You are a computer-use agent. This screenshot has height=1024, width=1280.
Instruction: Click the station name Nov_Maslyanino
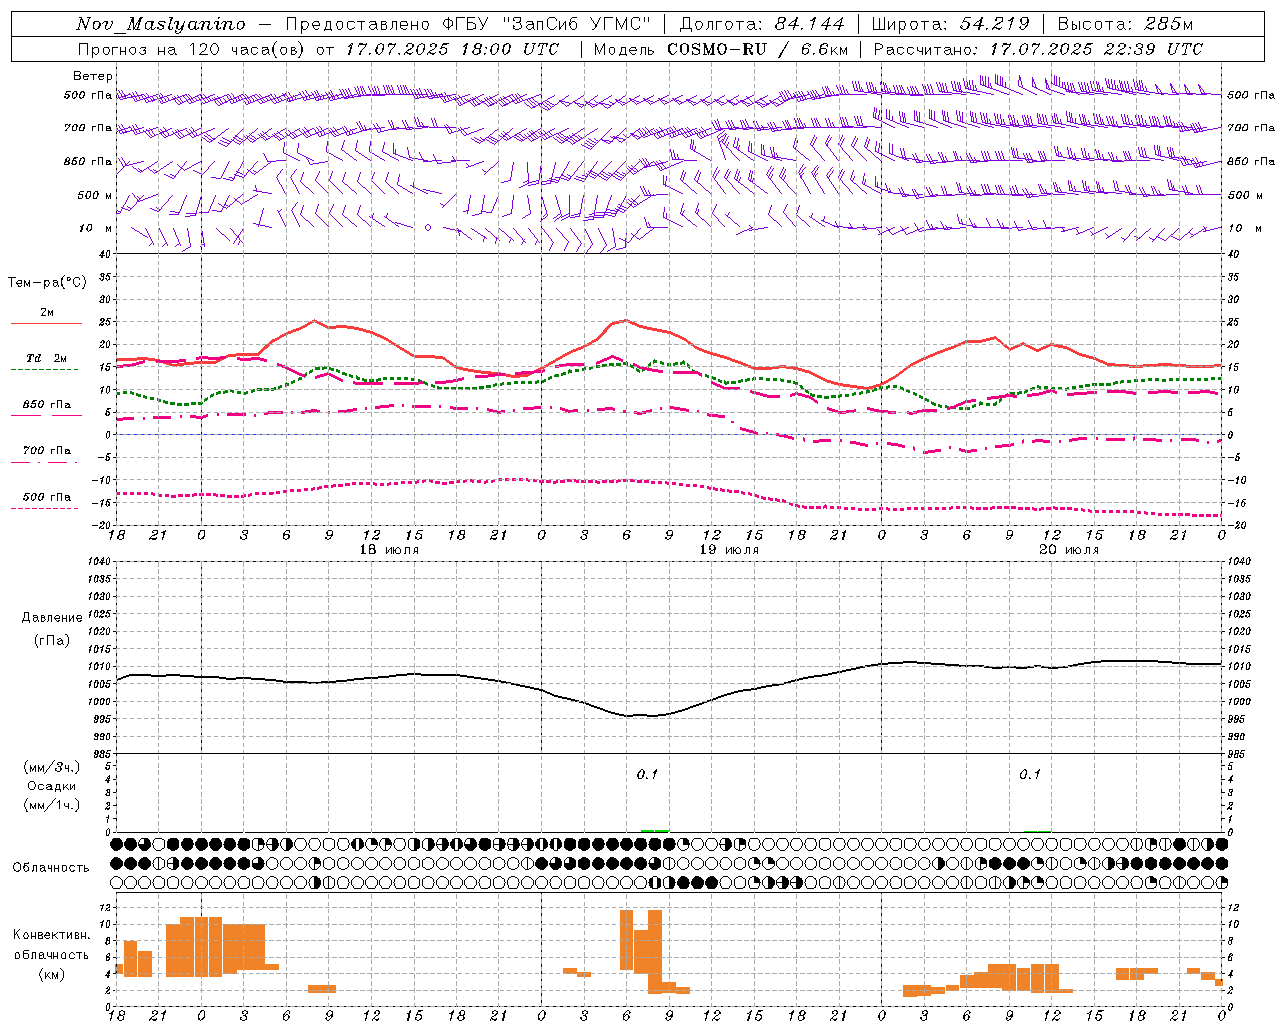coord(161,24)
